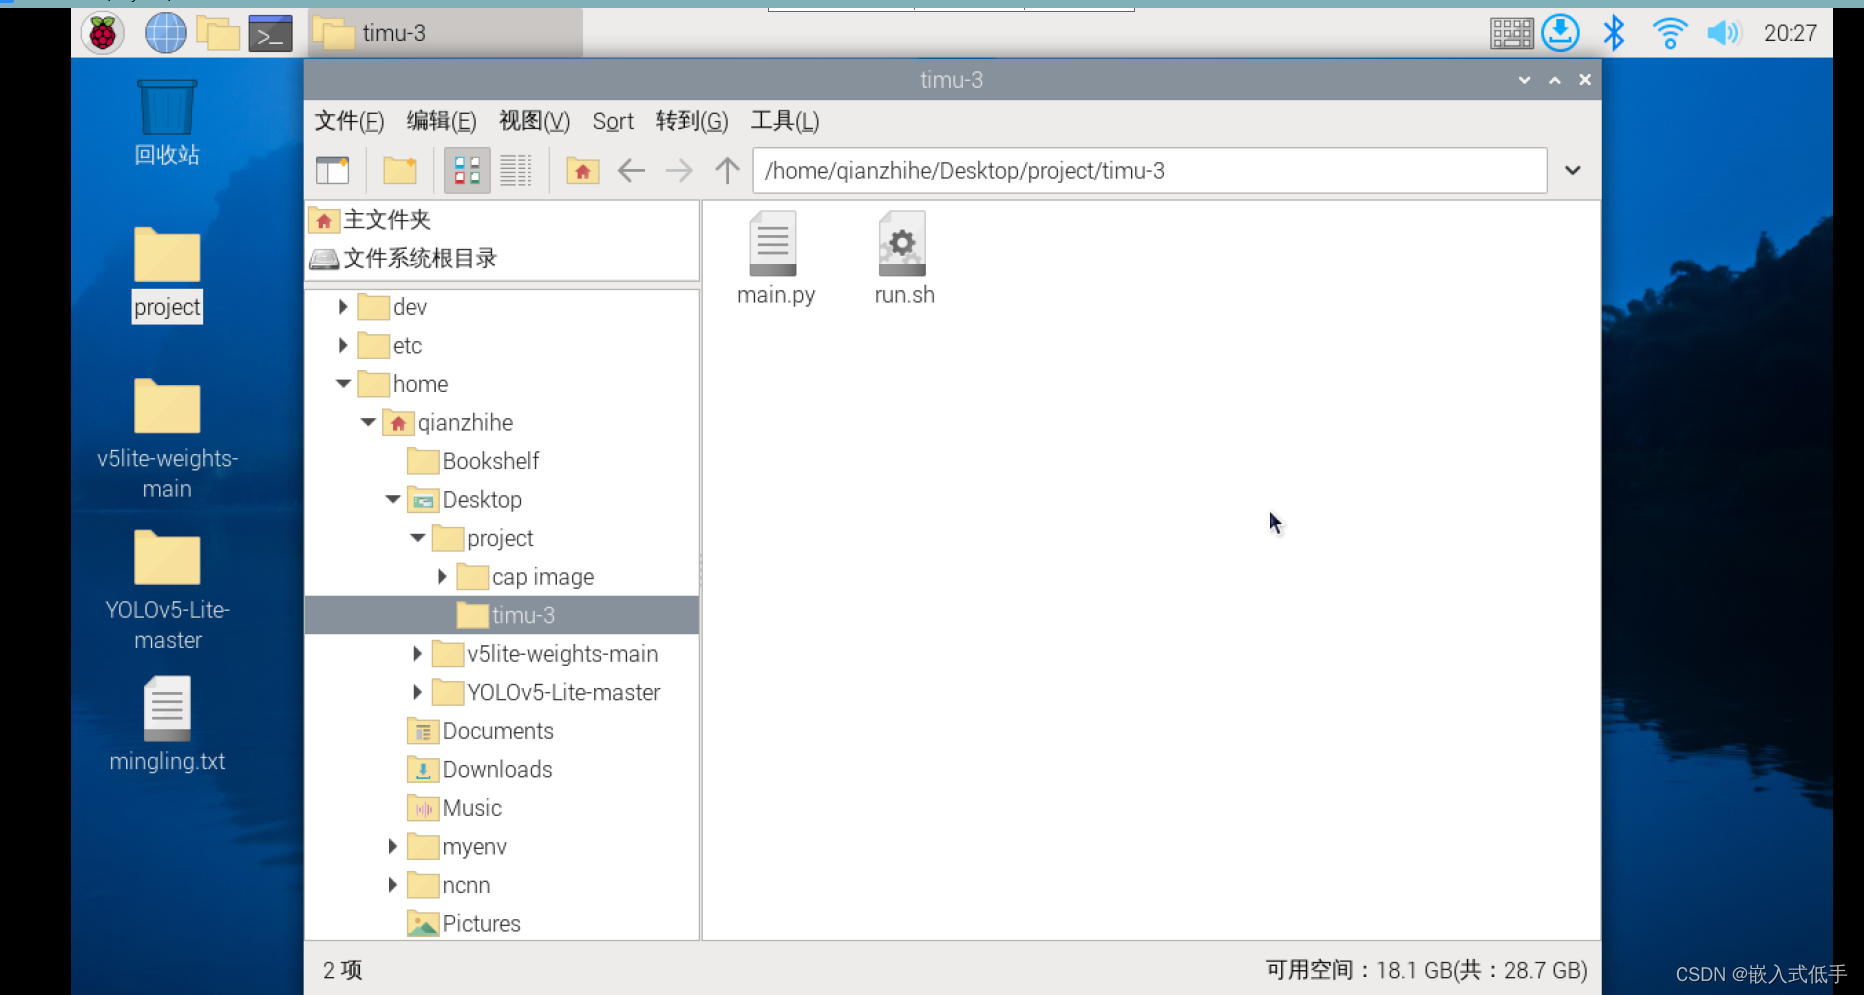Expand the v5lite-weights-main tree node

pyautogui.click(x=417, y=653)
